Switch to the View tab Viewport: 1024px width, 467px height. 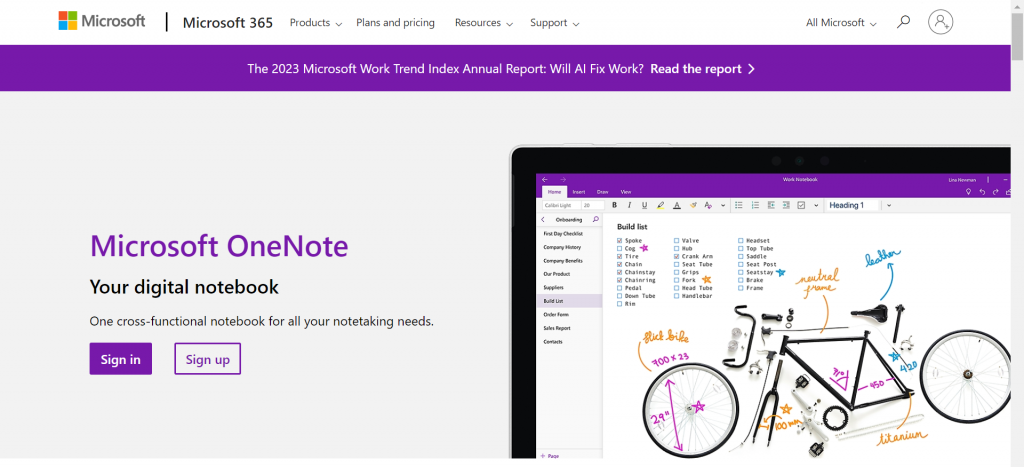[626, 192]
